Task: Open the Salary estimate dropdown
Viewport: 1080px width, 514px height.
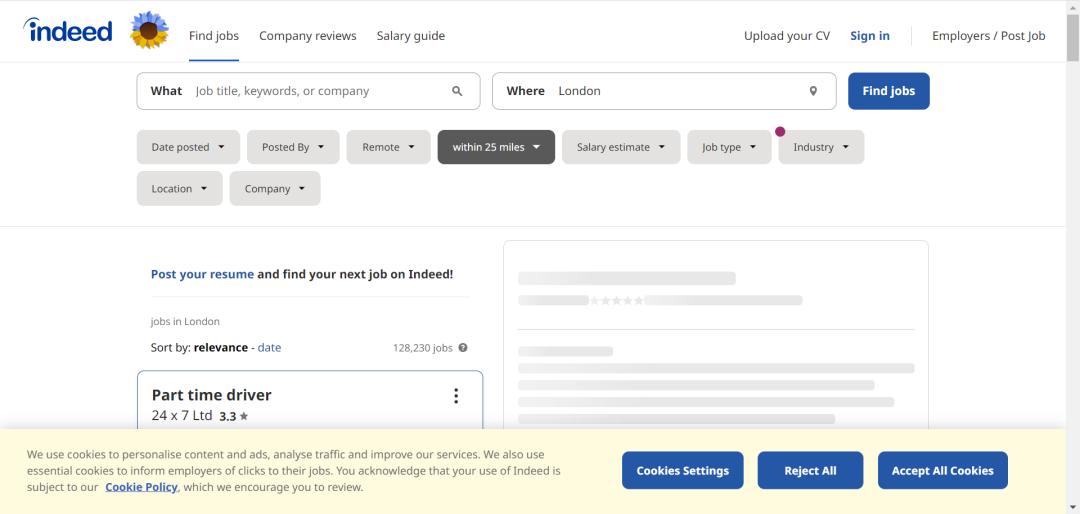Action: pos(621,147)
